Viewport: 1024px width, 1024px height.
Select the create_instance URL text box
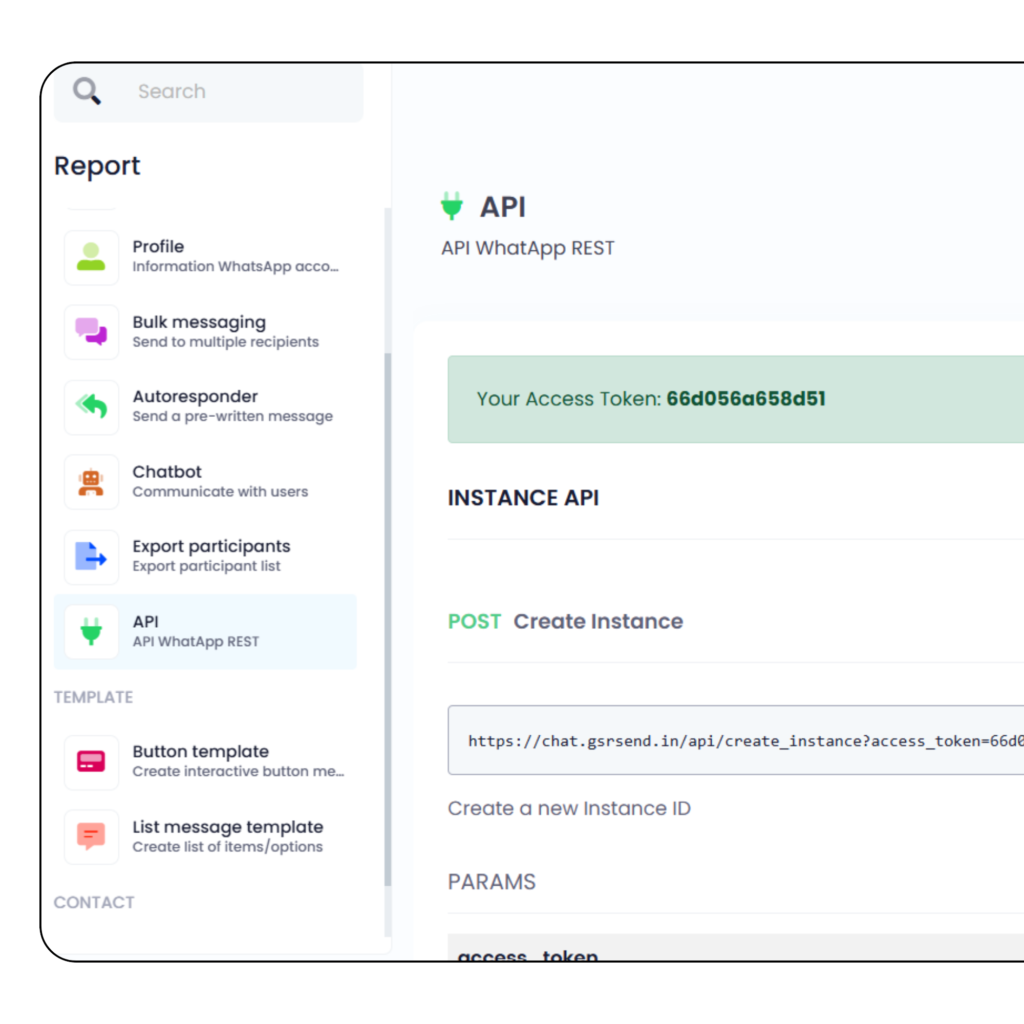pyautogui.click(x=740, y=740)
